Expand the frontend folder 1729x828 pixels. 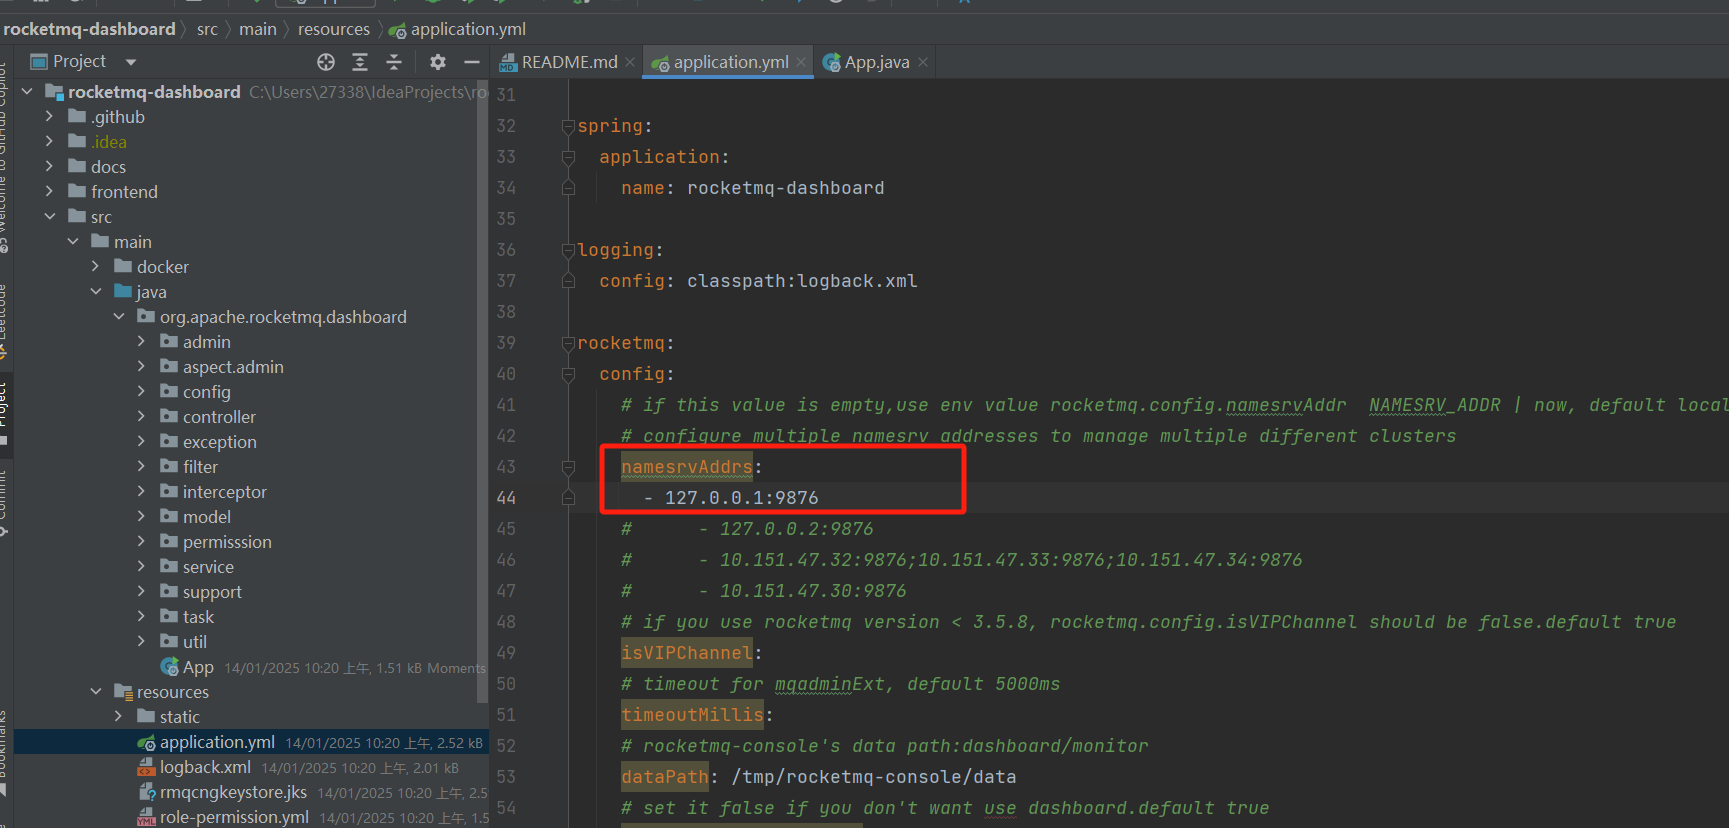point(49,192)
